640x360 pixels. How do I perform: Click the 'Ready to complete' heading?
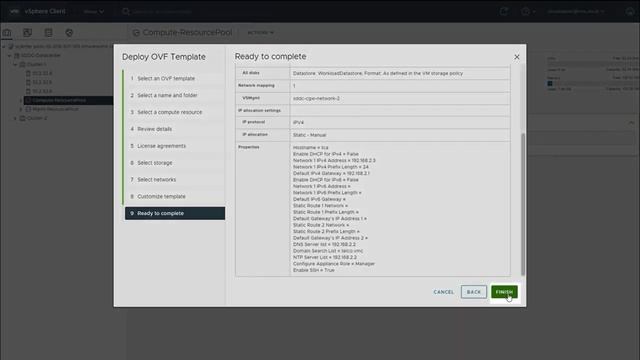tap(270, 56)
